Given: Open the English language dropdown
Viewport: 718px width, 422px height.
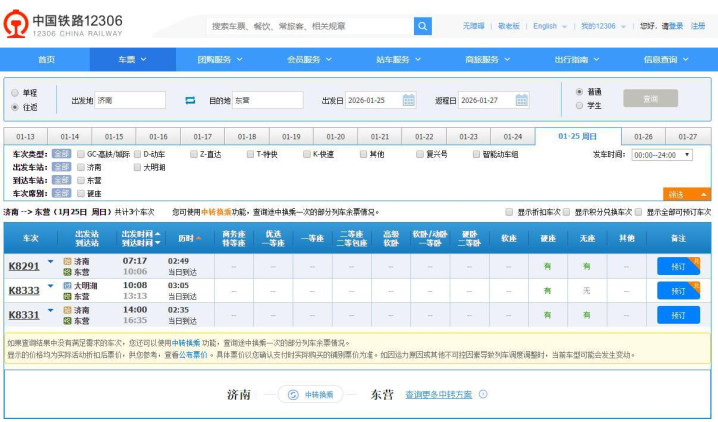Looking at the screenshot, I should [549, 26].
